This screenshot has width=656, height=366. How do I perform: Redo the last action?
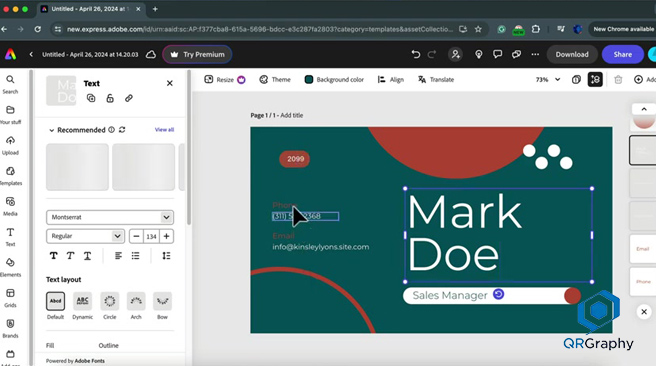coord(432,54)
